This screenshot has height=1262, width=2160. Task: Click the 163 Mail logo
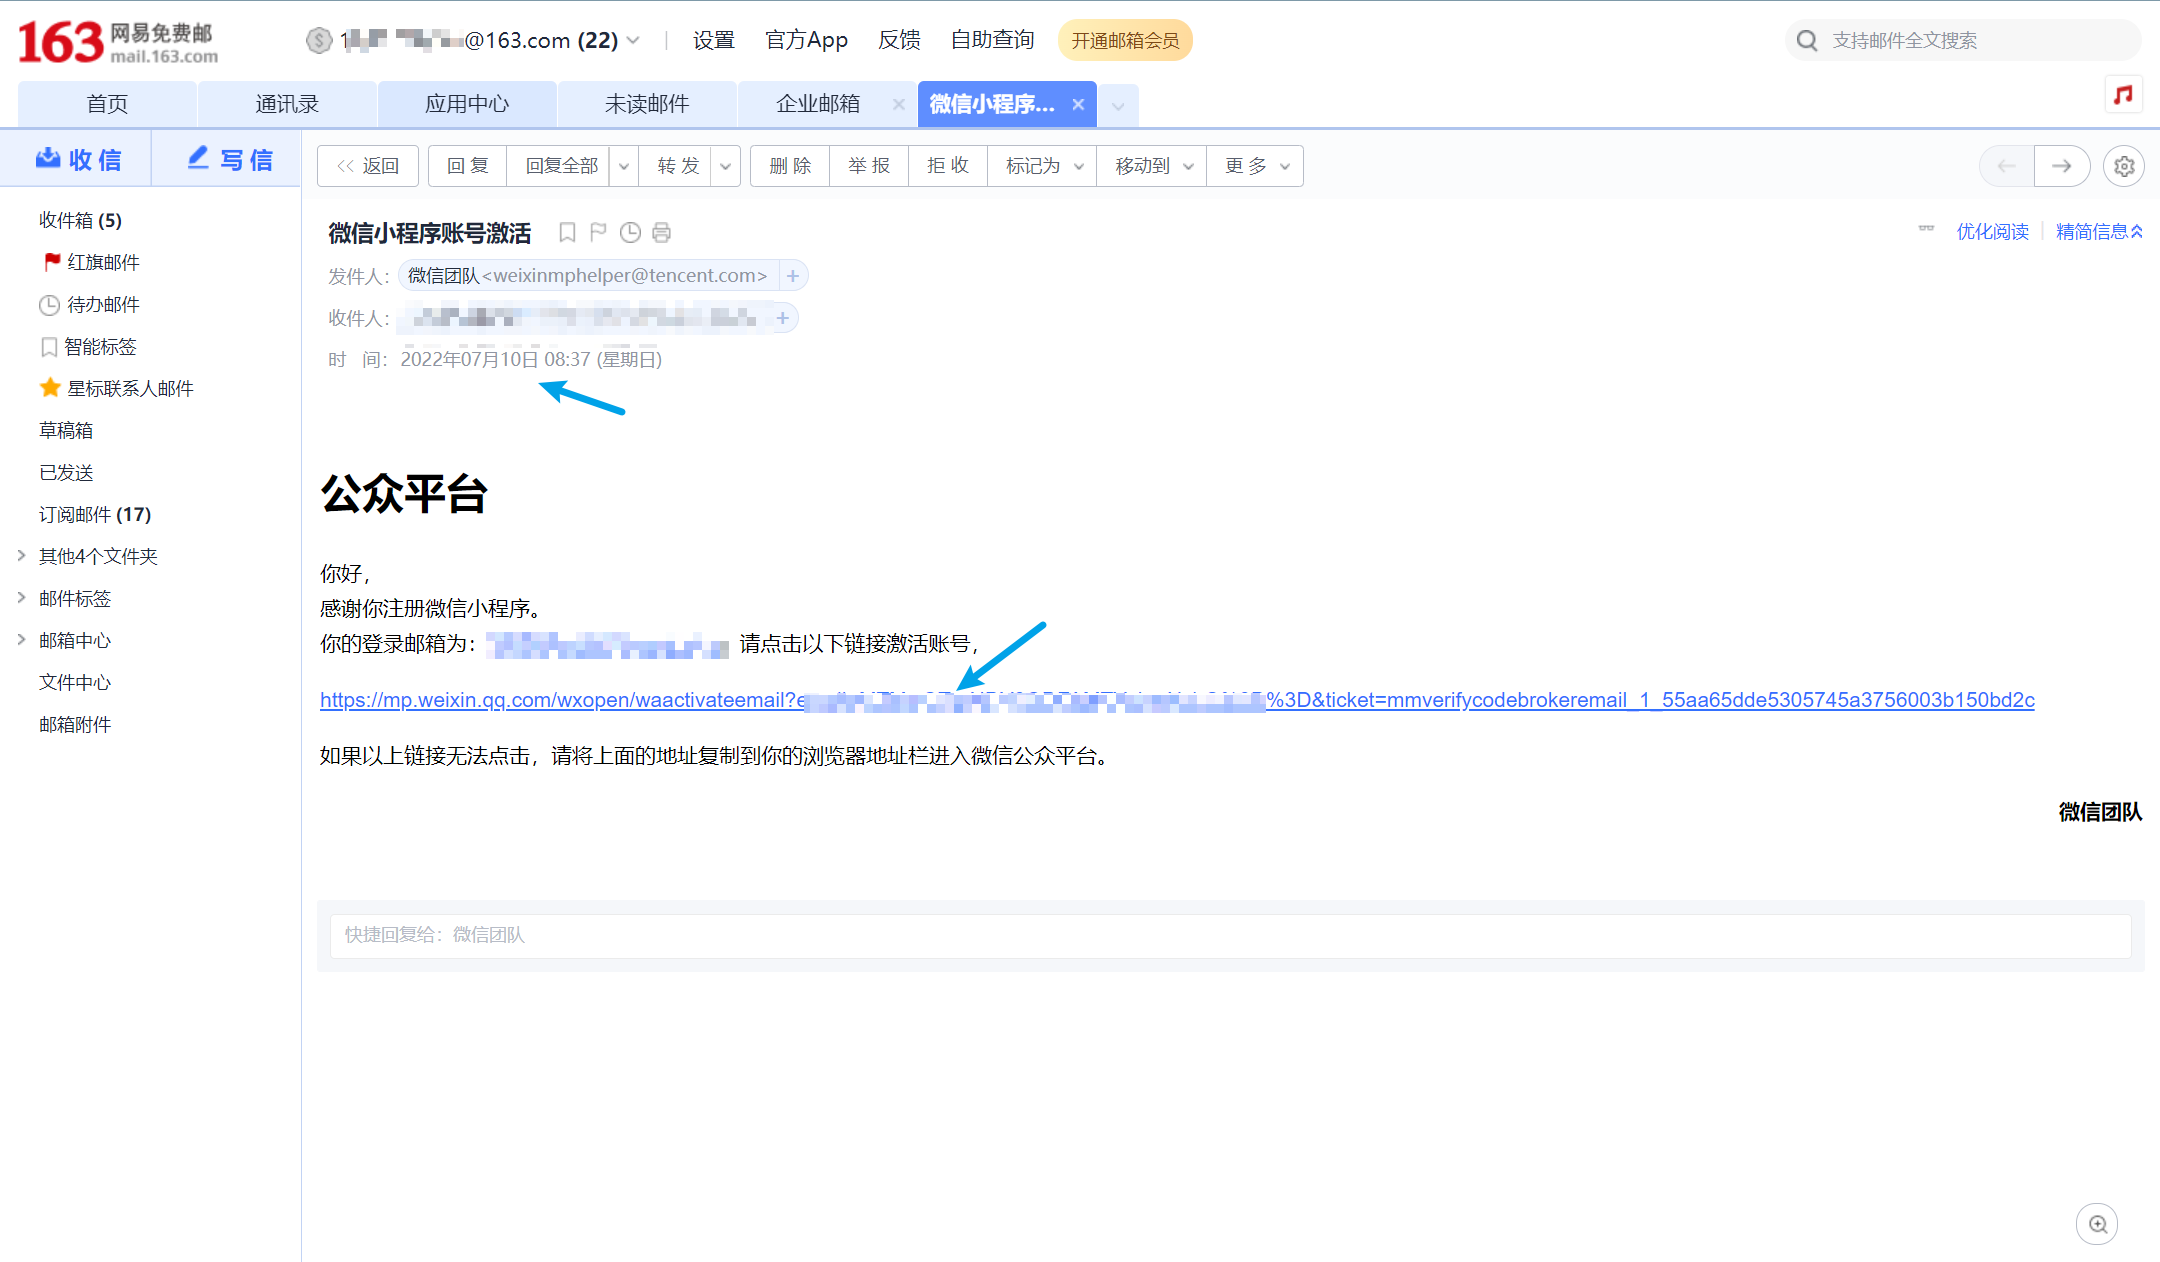tap(118, 42)
